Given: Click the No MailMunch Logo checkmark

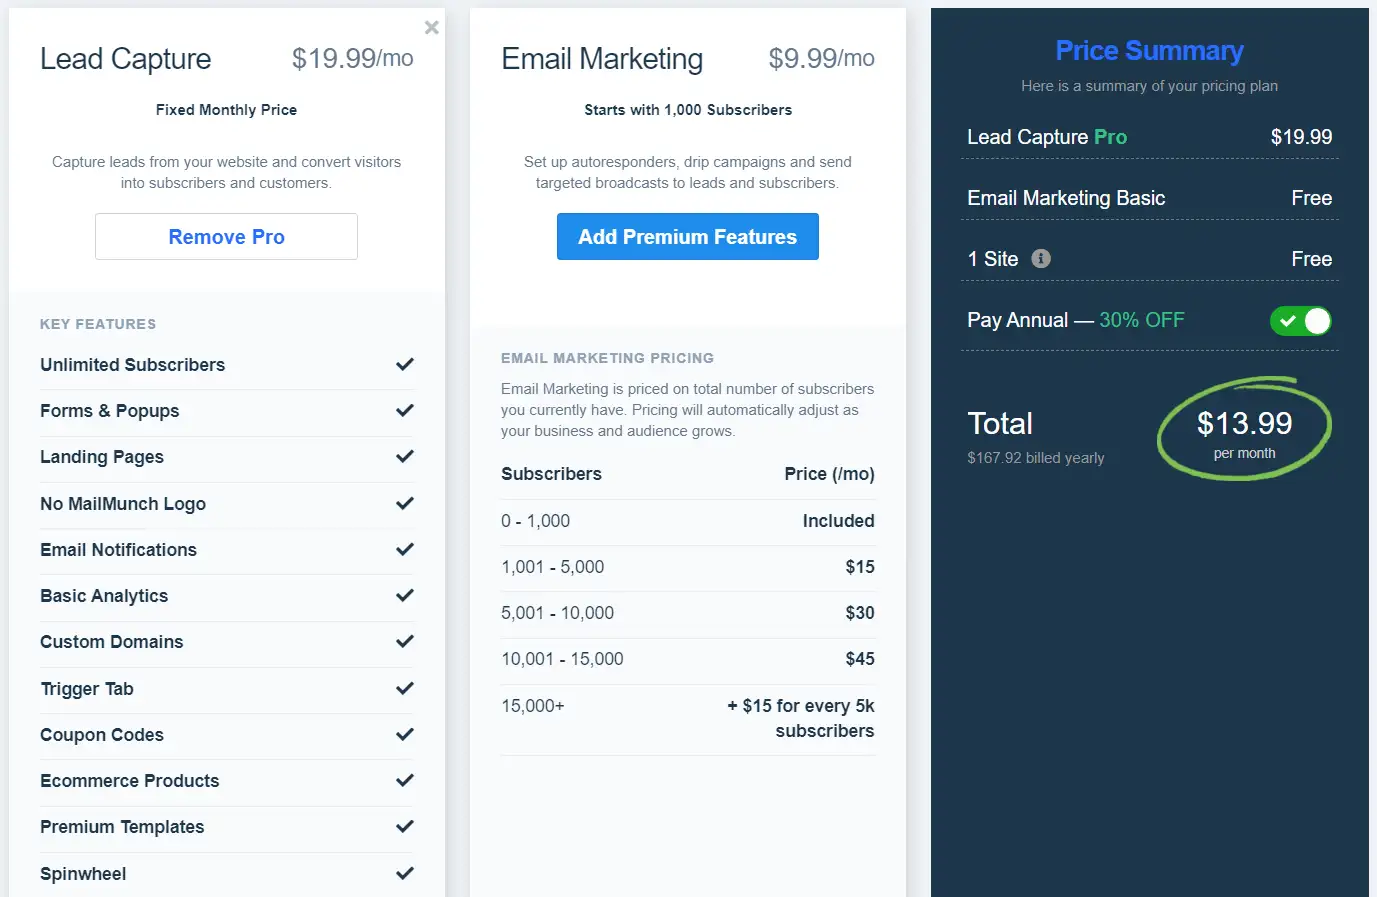Looking at the screenshot, I should click(404, 504).
